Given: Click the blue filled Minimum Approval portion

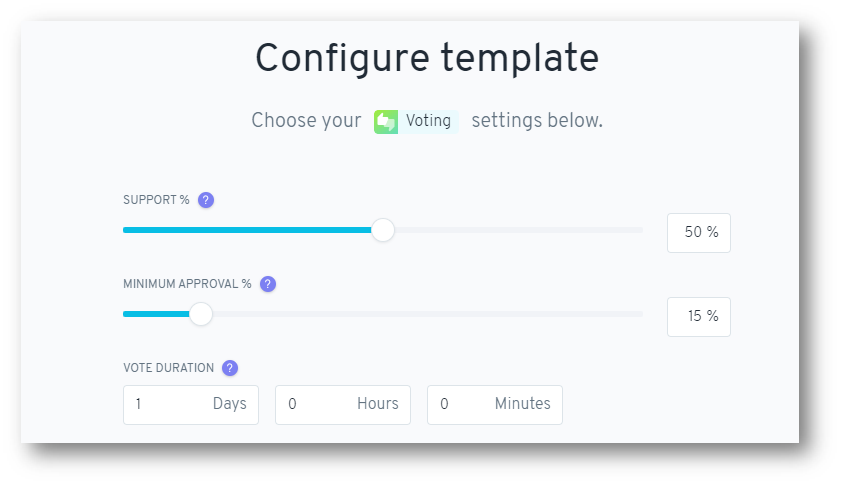Looking at the screenshot, I should coord(156,314).
